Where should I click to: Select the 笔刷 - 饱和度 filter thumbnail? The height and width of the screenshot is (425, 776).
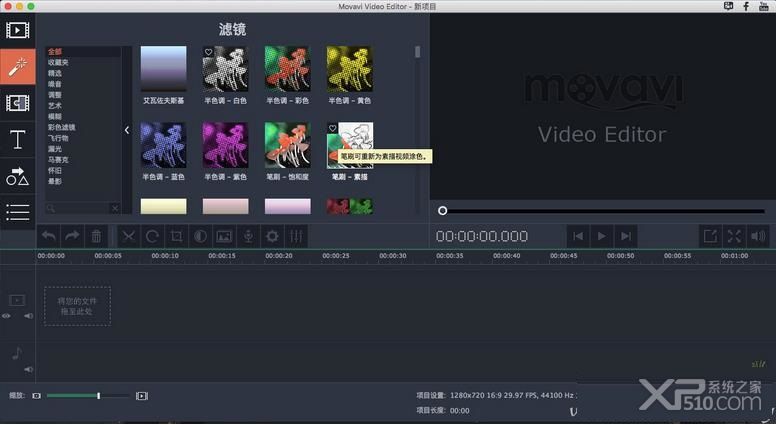pos(288,145)
